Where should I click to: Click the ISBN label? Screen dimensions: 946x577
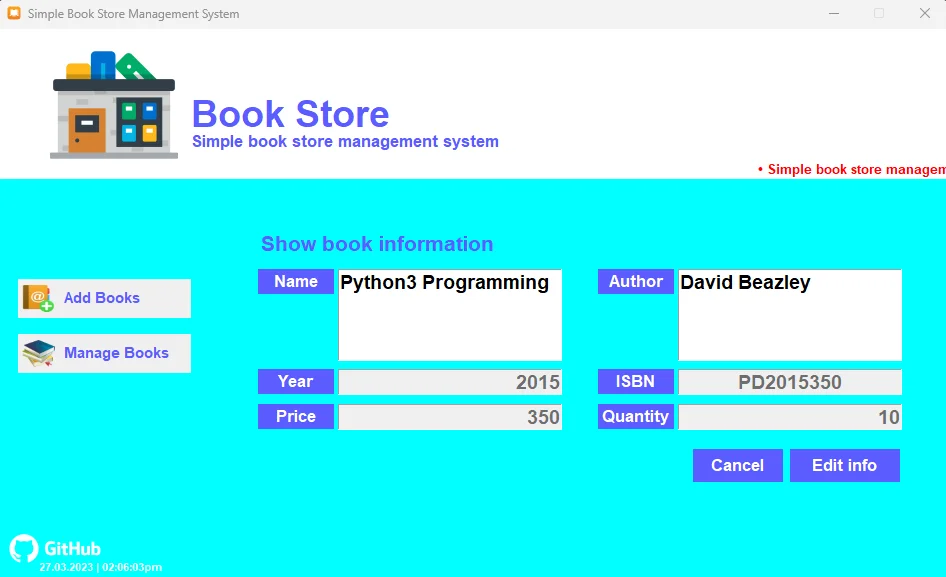(x=635, y=381)
